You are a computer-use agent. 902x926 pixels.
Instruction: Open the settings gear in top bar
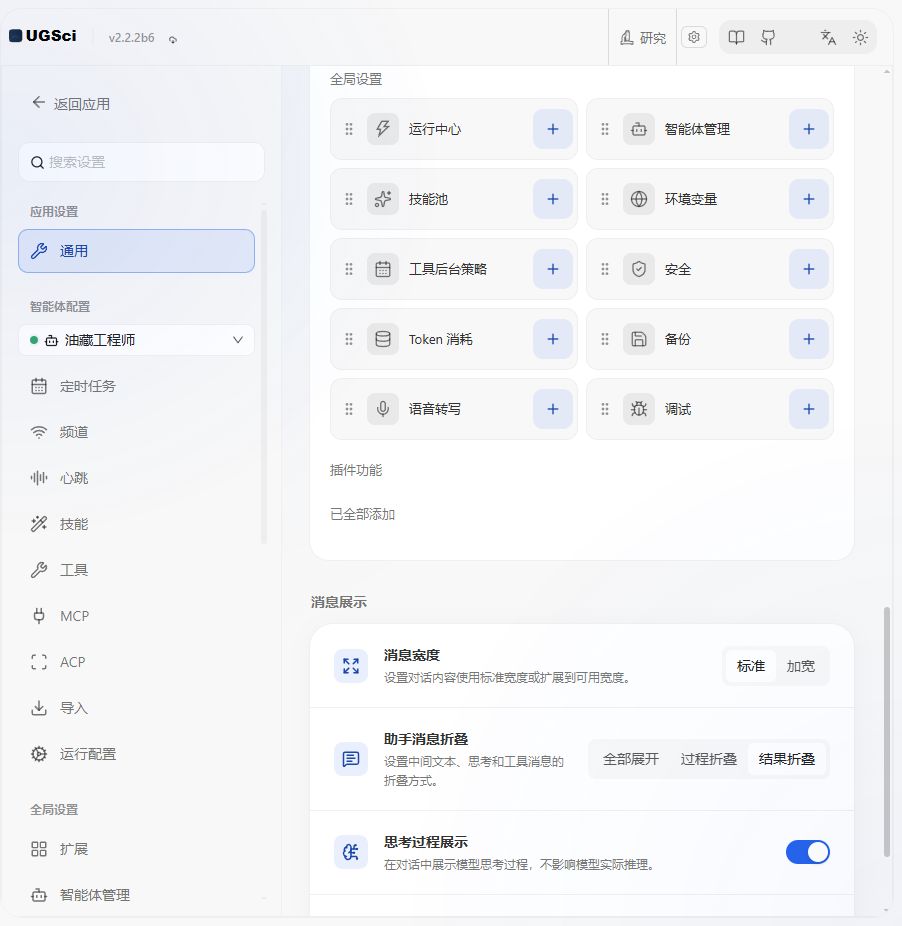(x=694, y=37)
